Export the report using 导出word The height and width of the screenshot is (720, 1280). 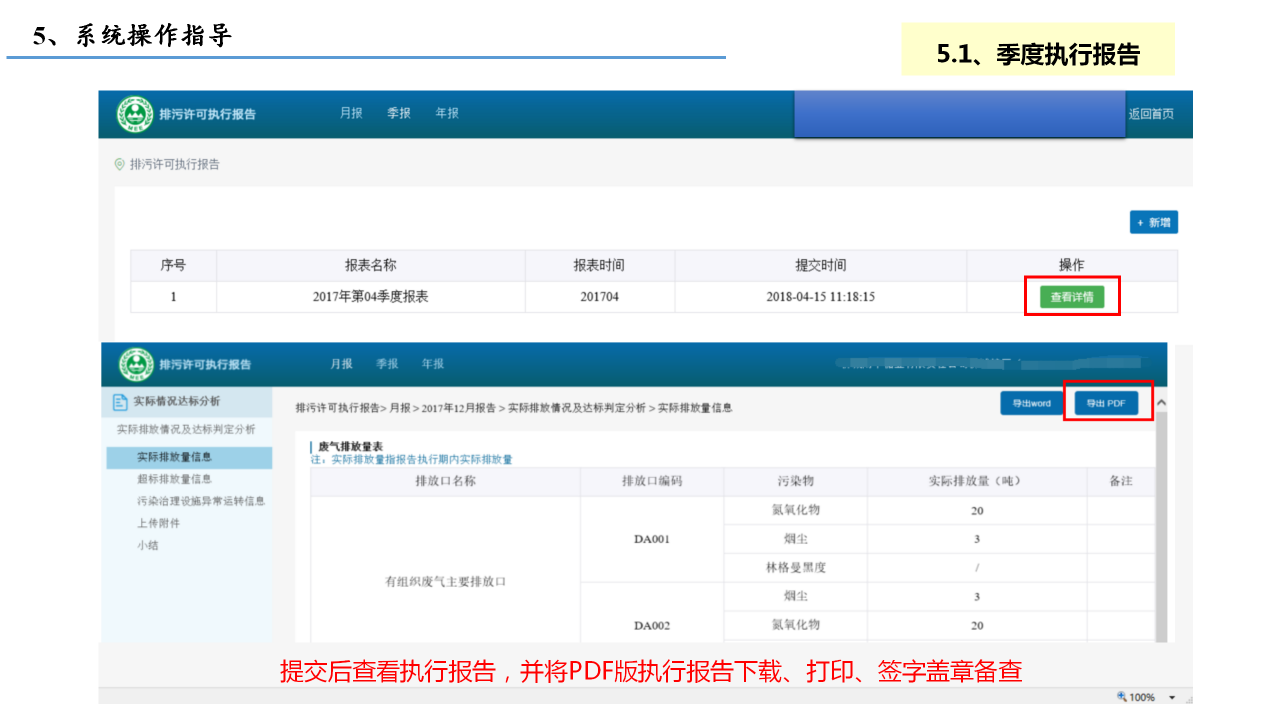pyautogui.click(x=1031, y=403)
